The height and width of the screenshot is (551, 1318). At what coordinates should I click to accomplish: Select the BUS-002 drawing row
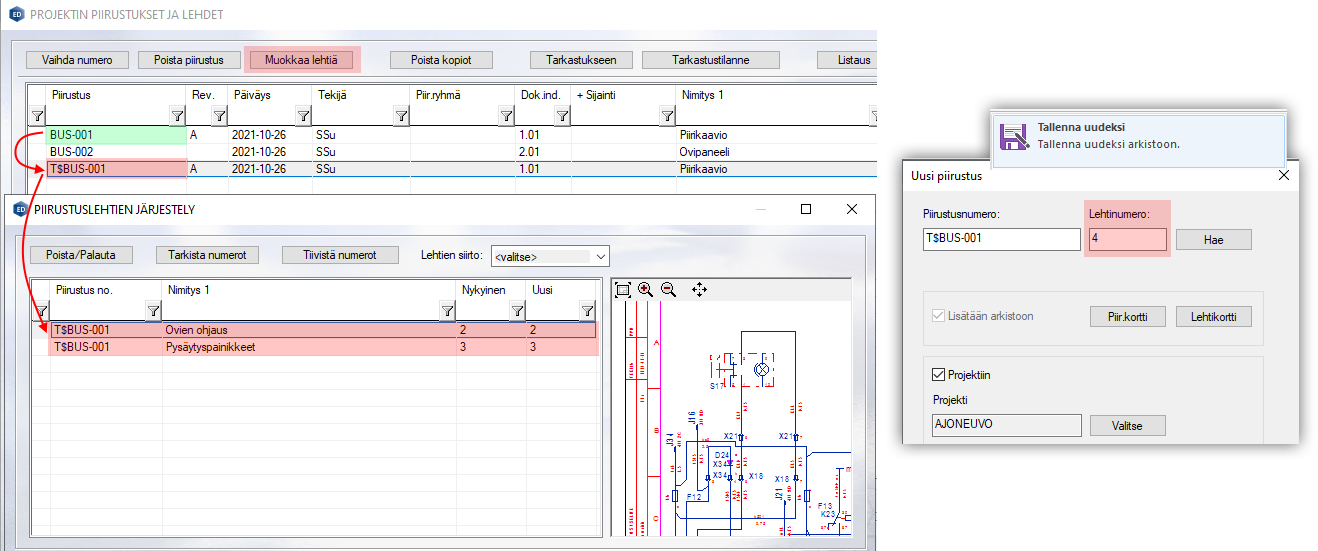71,152
